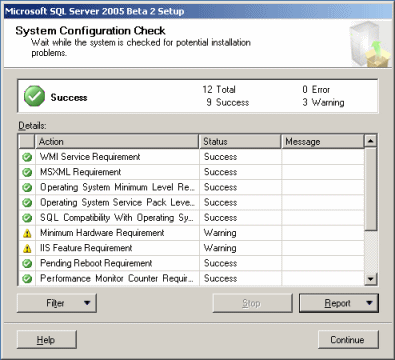Click success icon beside Performance Monitor Counter row
The width and height of the screenshot is (395, 360).
[x=27, y=278]
